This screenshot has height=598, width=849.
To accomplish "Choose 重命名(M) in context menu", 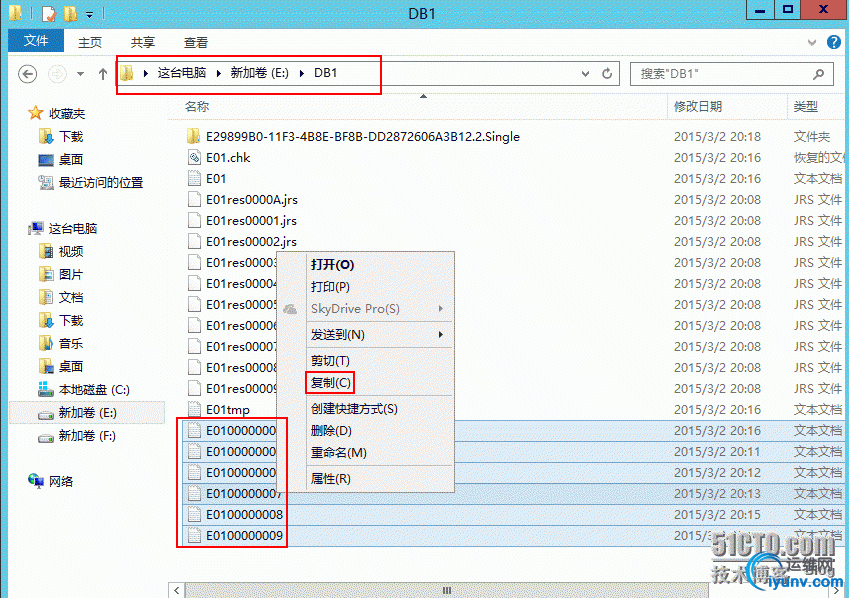I will (339, 452).
